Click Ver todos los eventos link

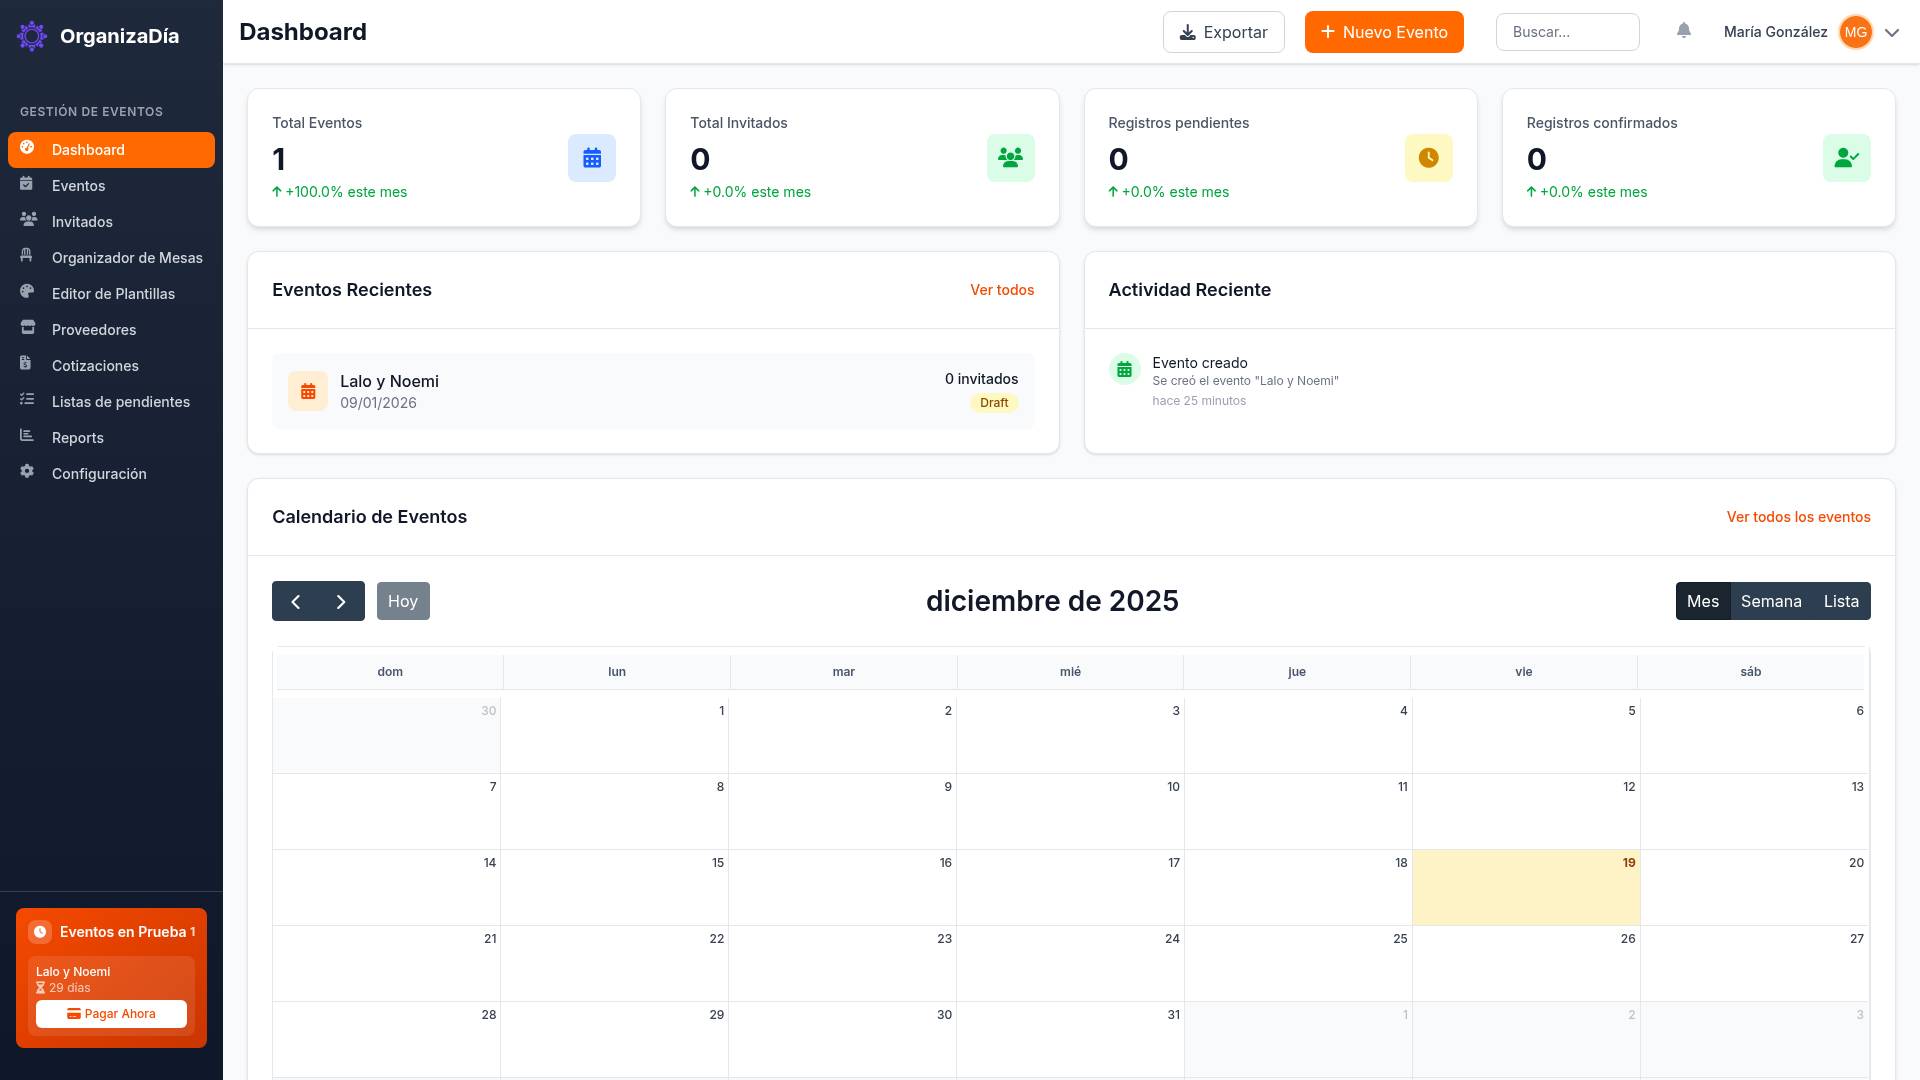click(x=1798, y=517)
